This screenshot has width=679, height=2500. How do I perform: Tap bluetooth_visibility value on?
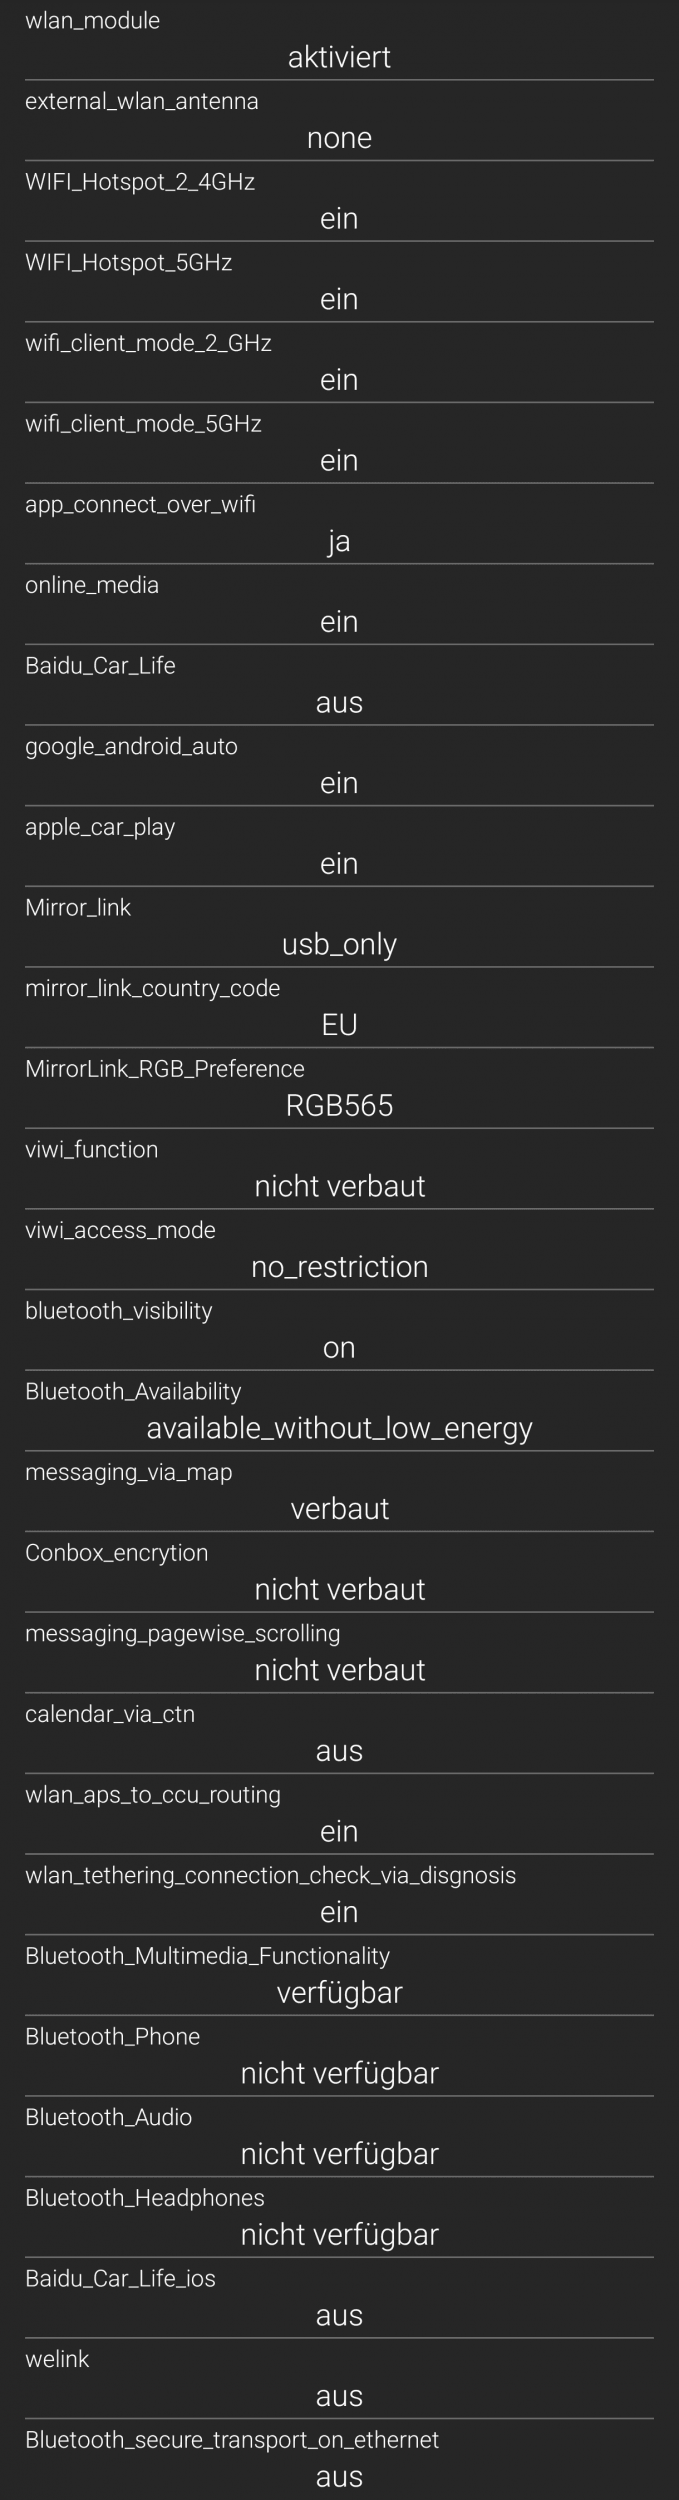[339, 1347]
